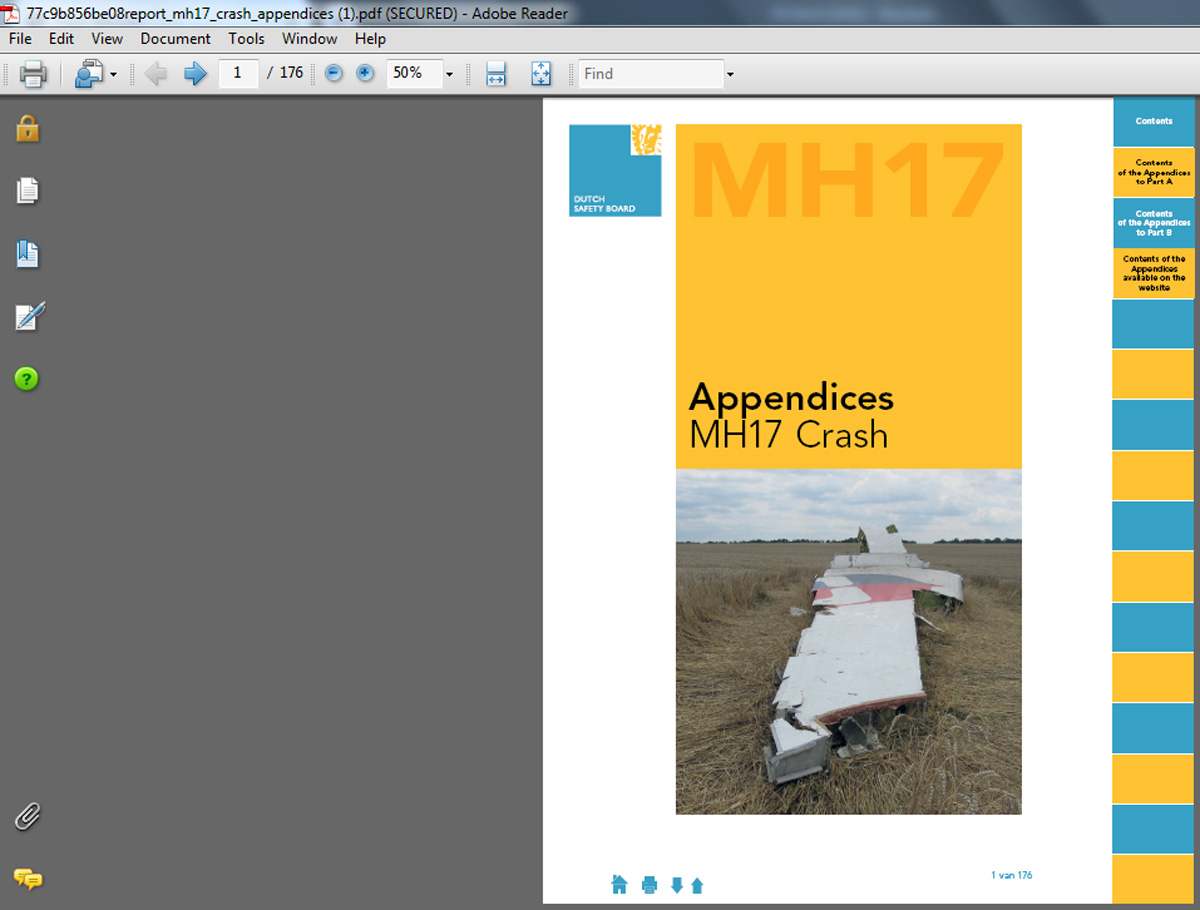The height and width of the screenshot is (910, 1200).
Task: Click the "1 van 176" page counter text
Action: (x=1012, y=875)
